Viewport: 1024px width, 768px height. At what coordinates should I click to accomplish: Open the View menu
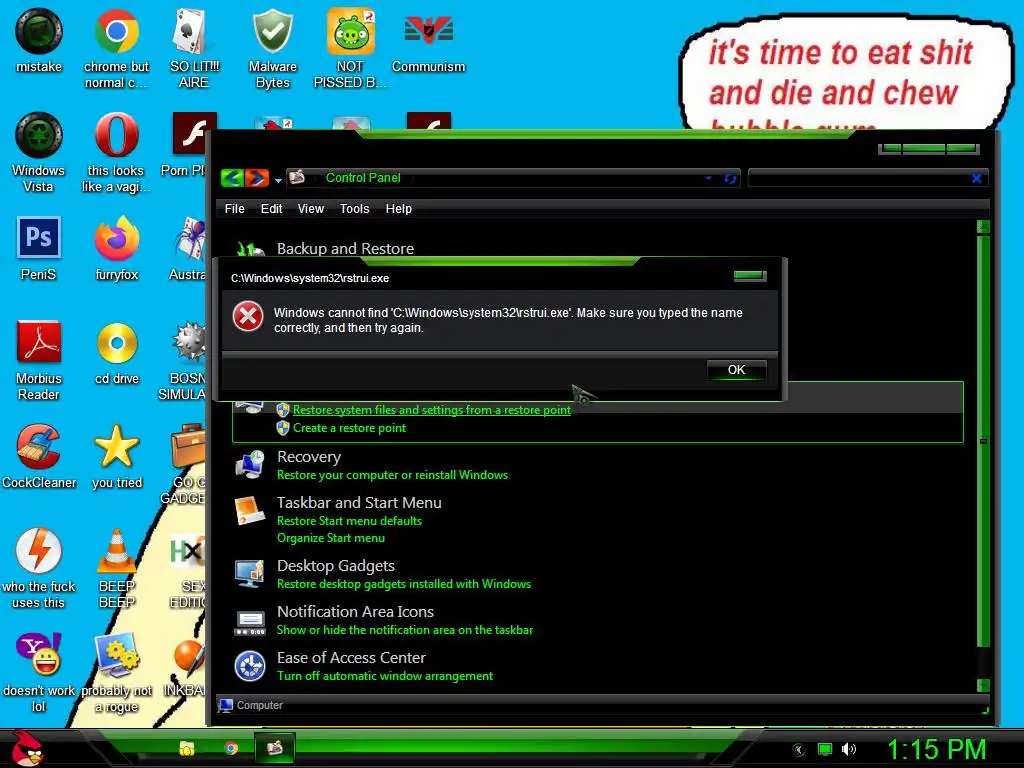(311, 208)
